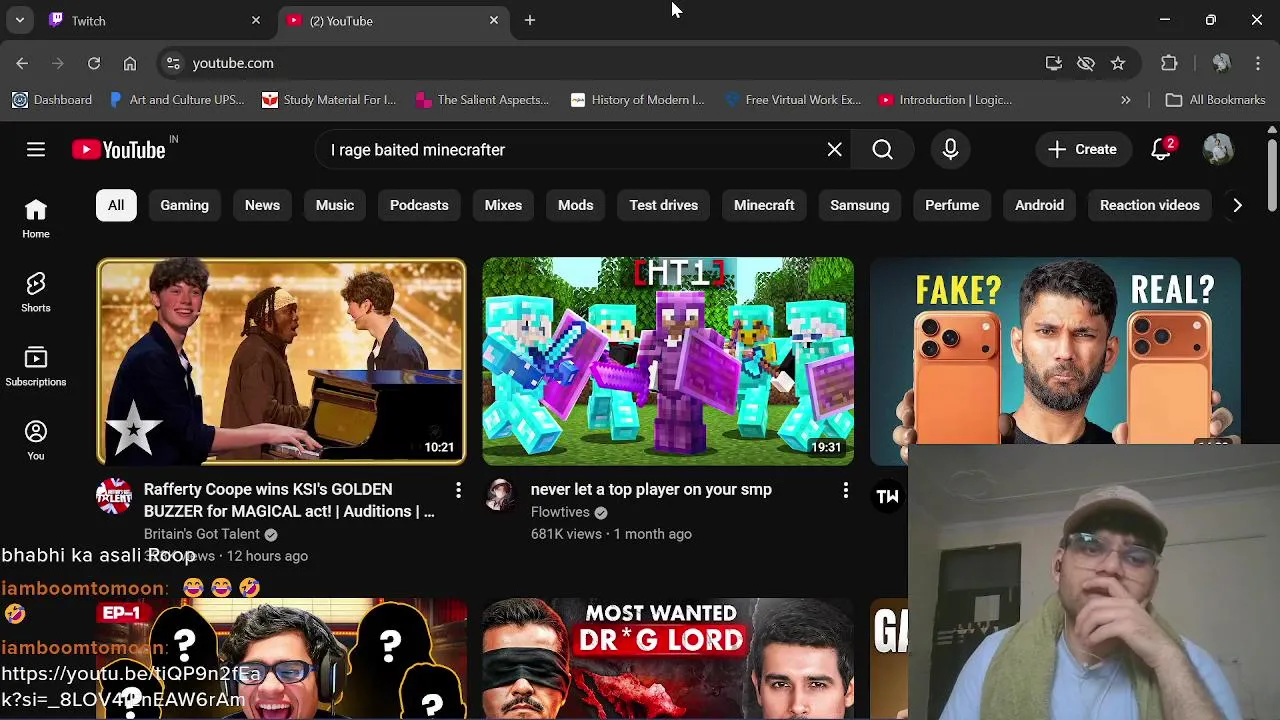
Task: Open the Rafferty Coope piano video thumbnail
Action: click(x=281, y=362)
